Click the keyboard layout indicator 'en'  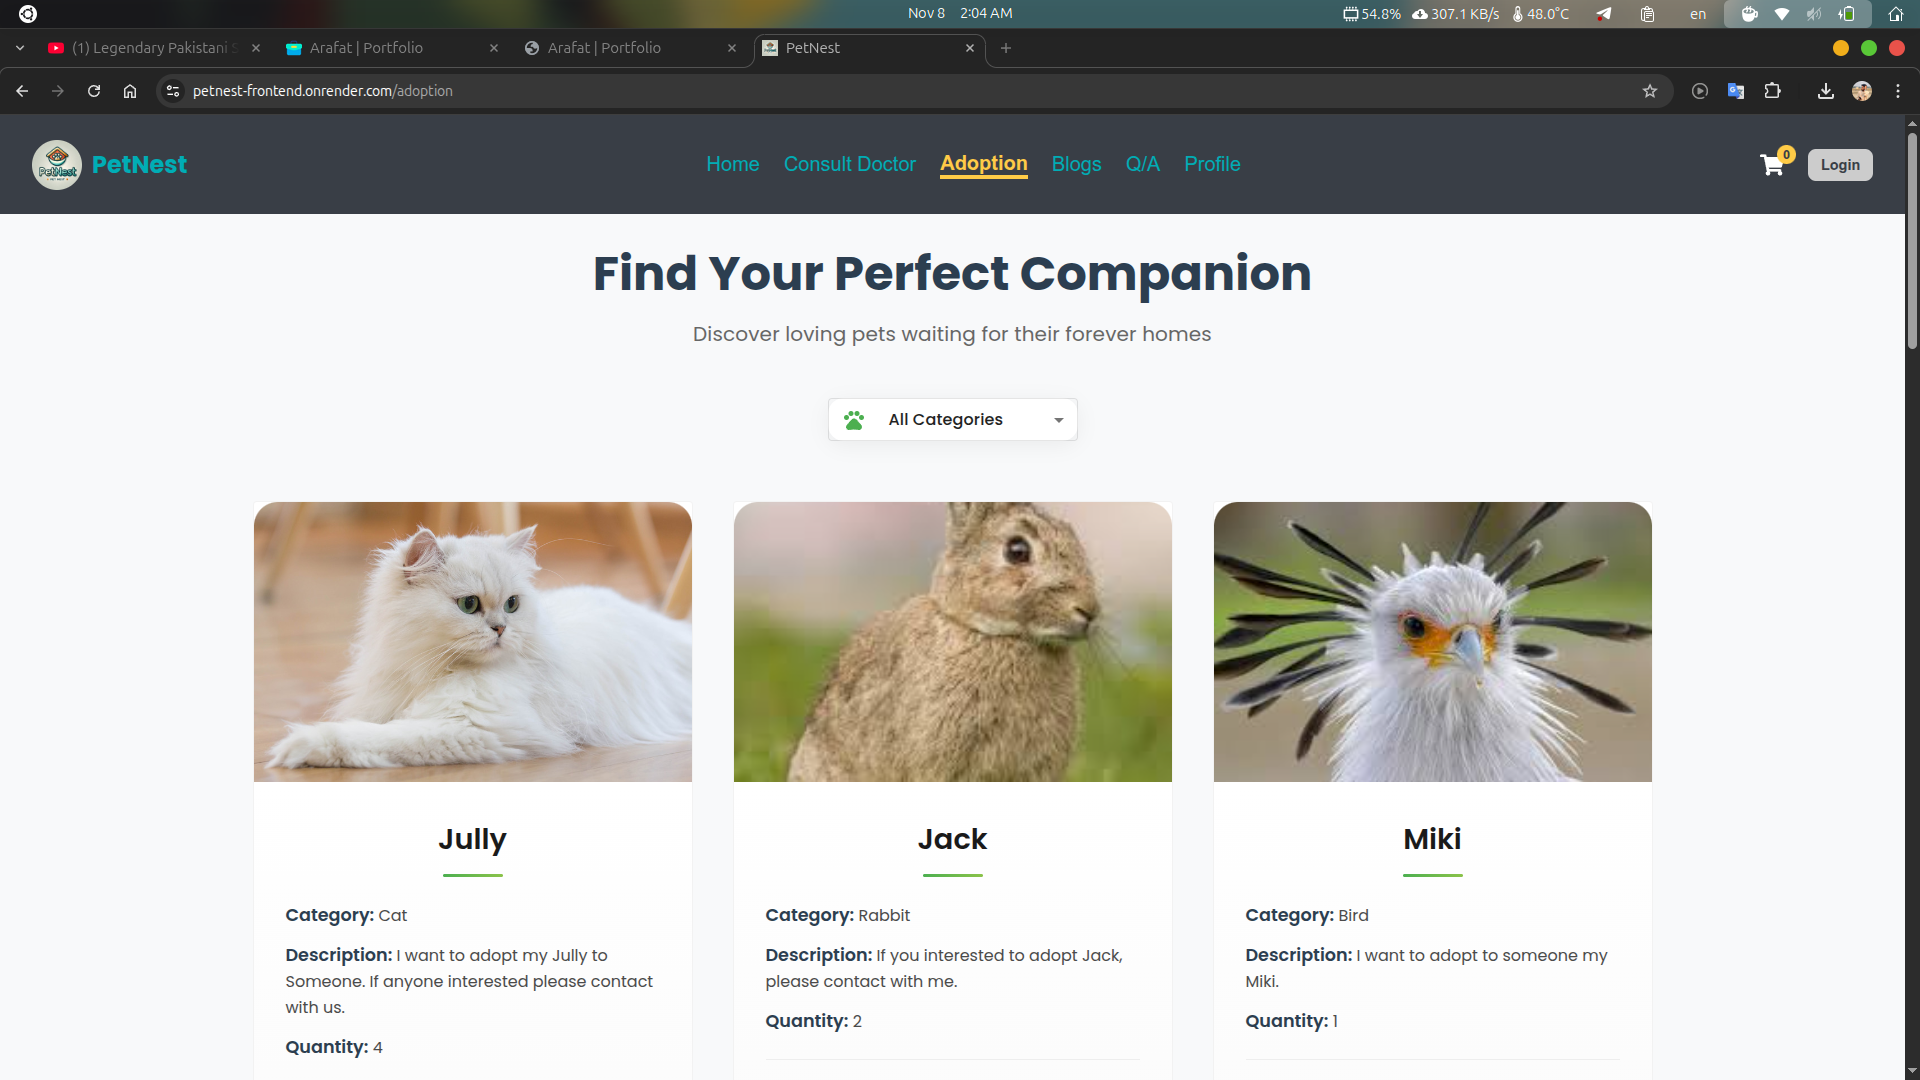pyautogui.click(x=1698, y=14)
